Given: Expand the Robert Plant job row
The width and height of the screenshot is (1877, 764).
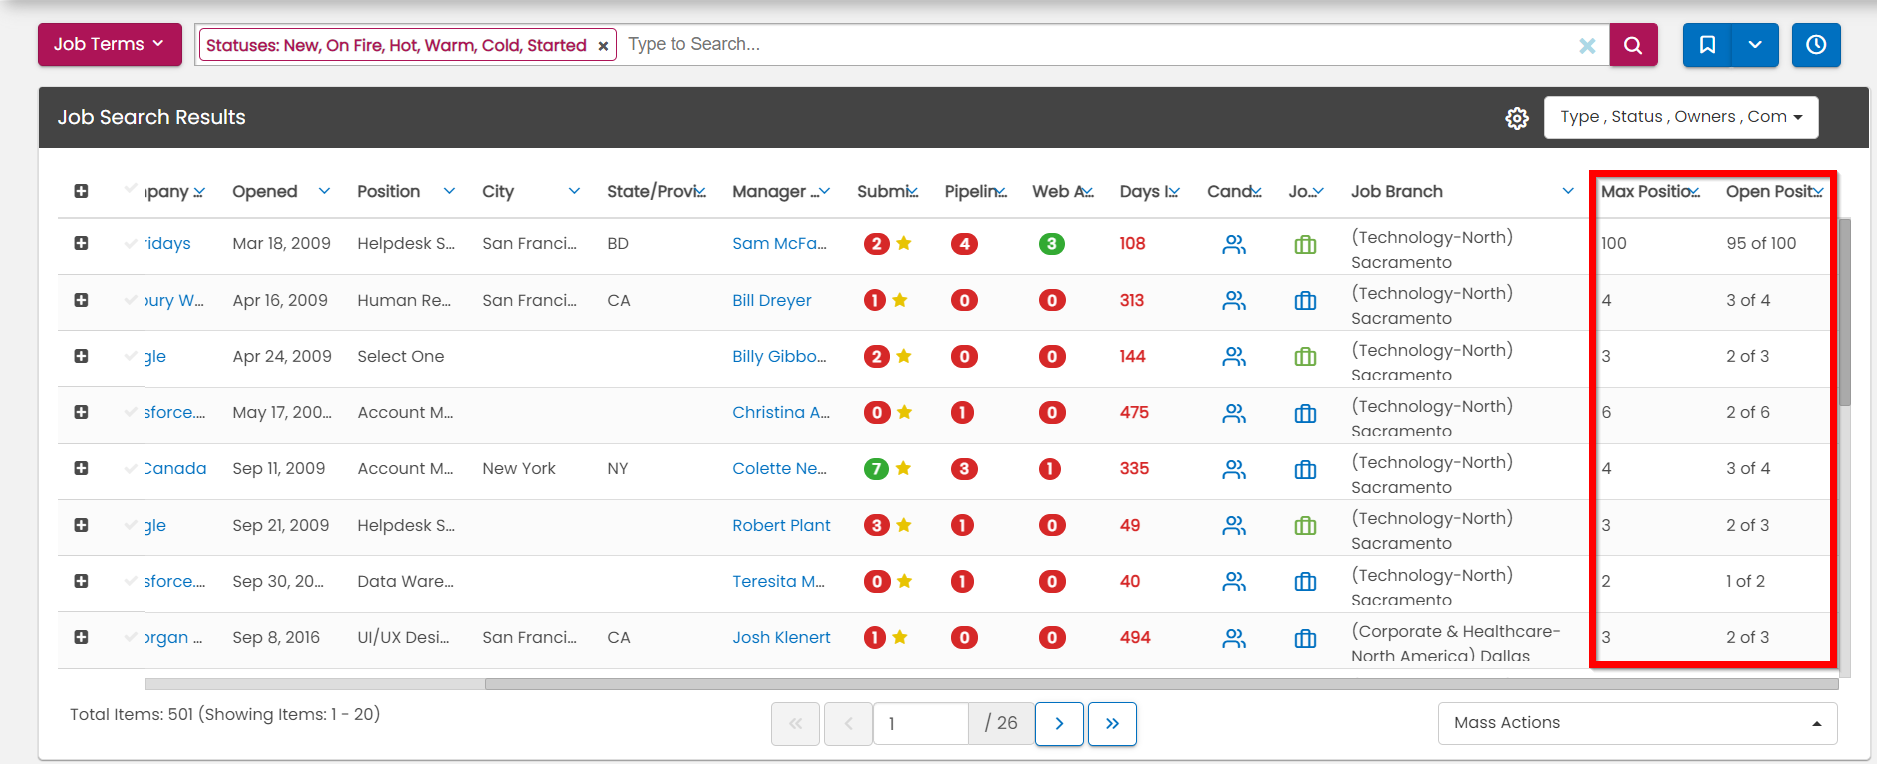Looking at the screenshot, I should click(81, 525).
